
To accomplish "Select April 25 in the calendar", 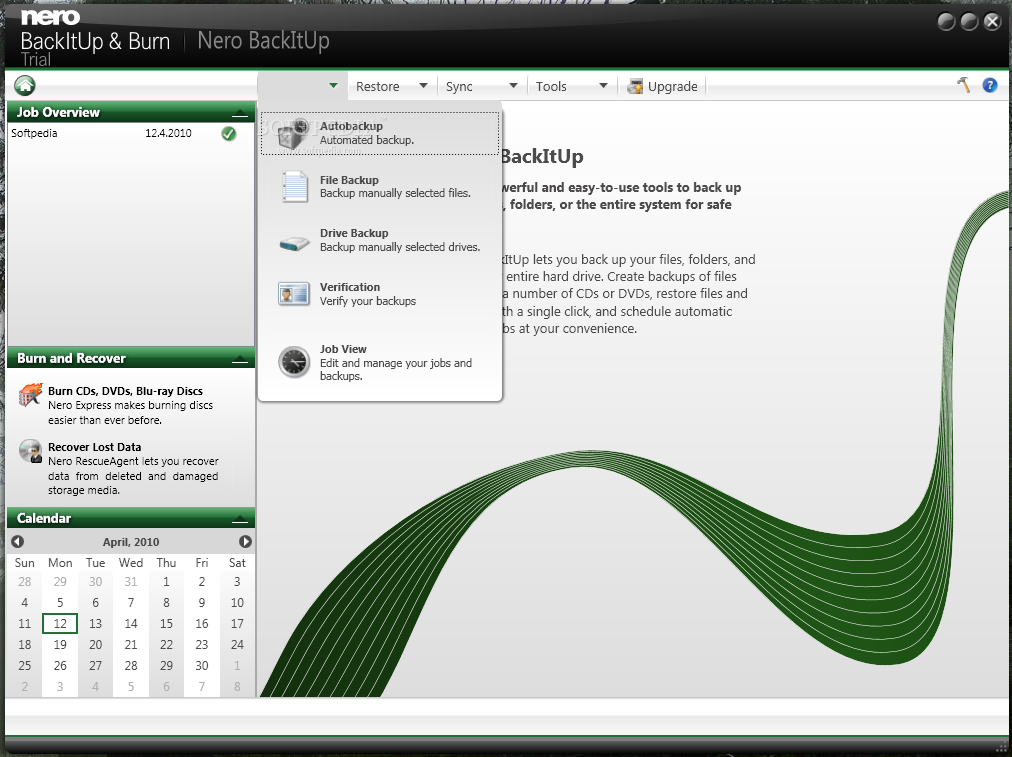I will (25, 665).
